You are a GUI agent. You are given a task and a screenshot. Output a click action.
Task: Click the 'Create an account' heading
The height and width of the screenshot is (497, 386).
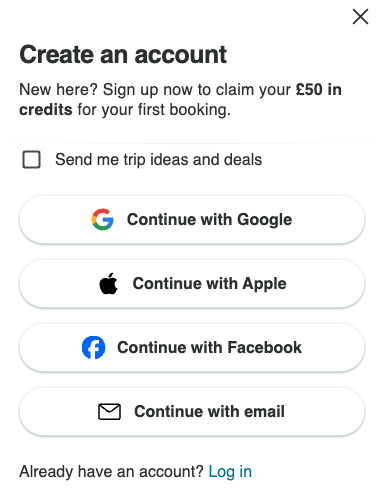[123, 55]
